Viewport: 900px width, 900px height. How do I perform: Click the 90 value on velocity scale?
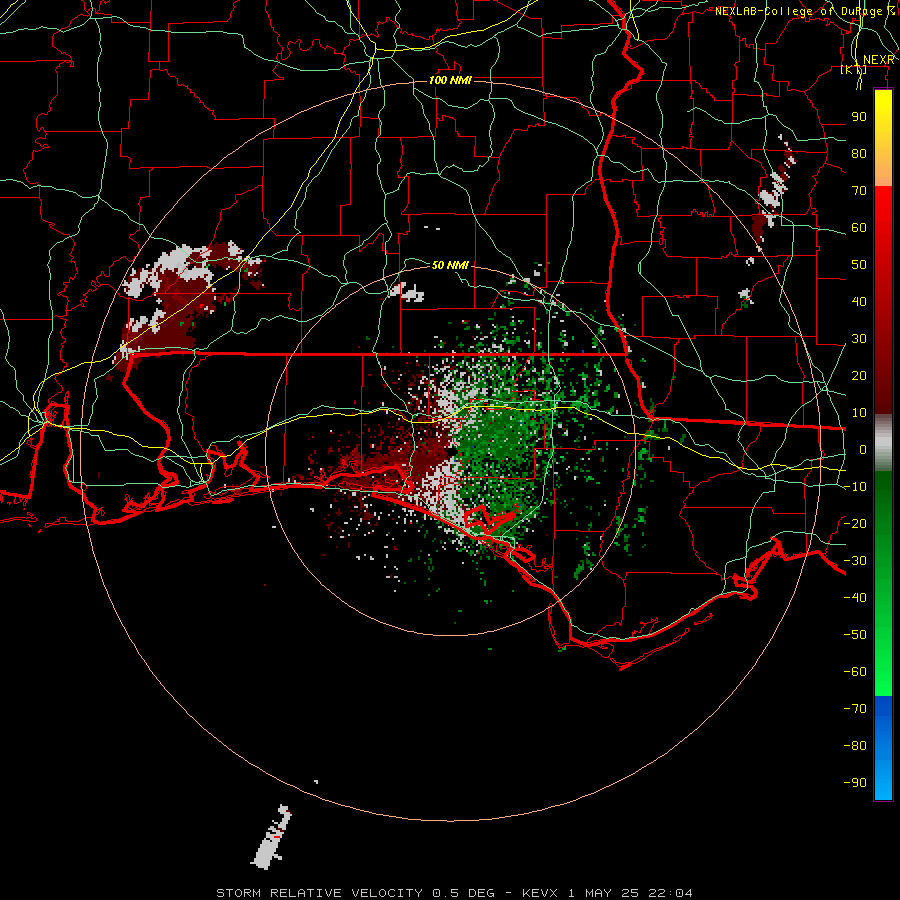859,117
